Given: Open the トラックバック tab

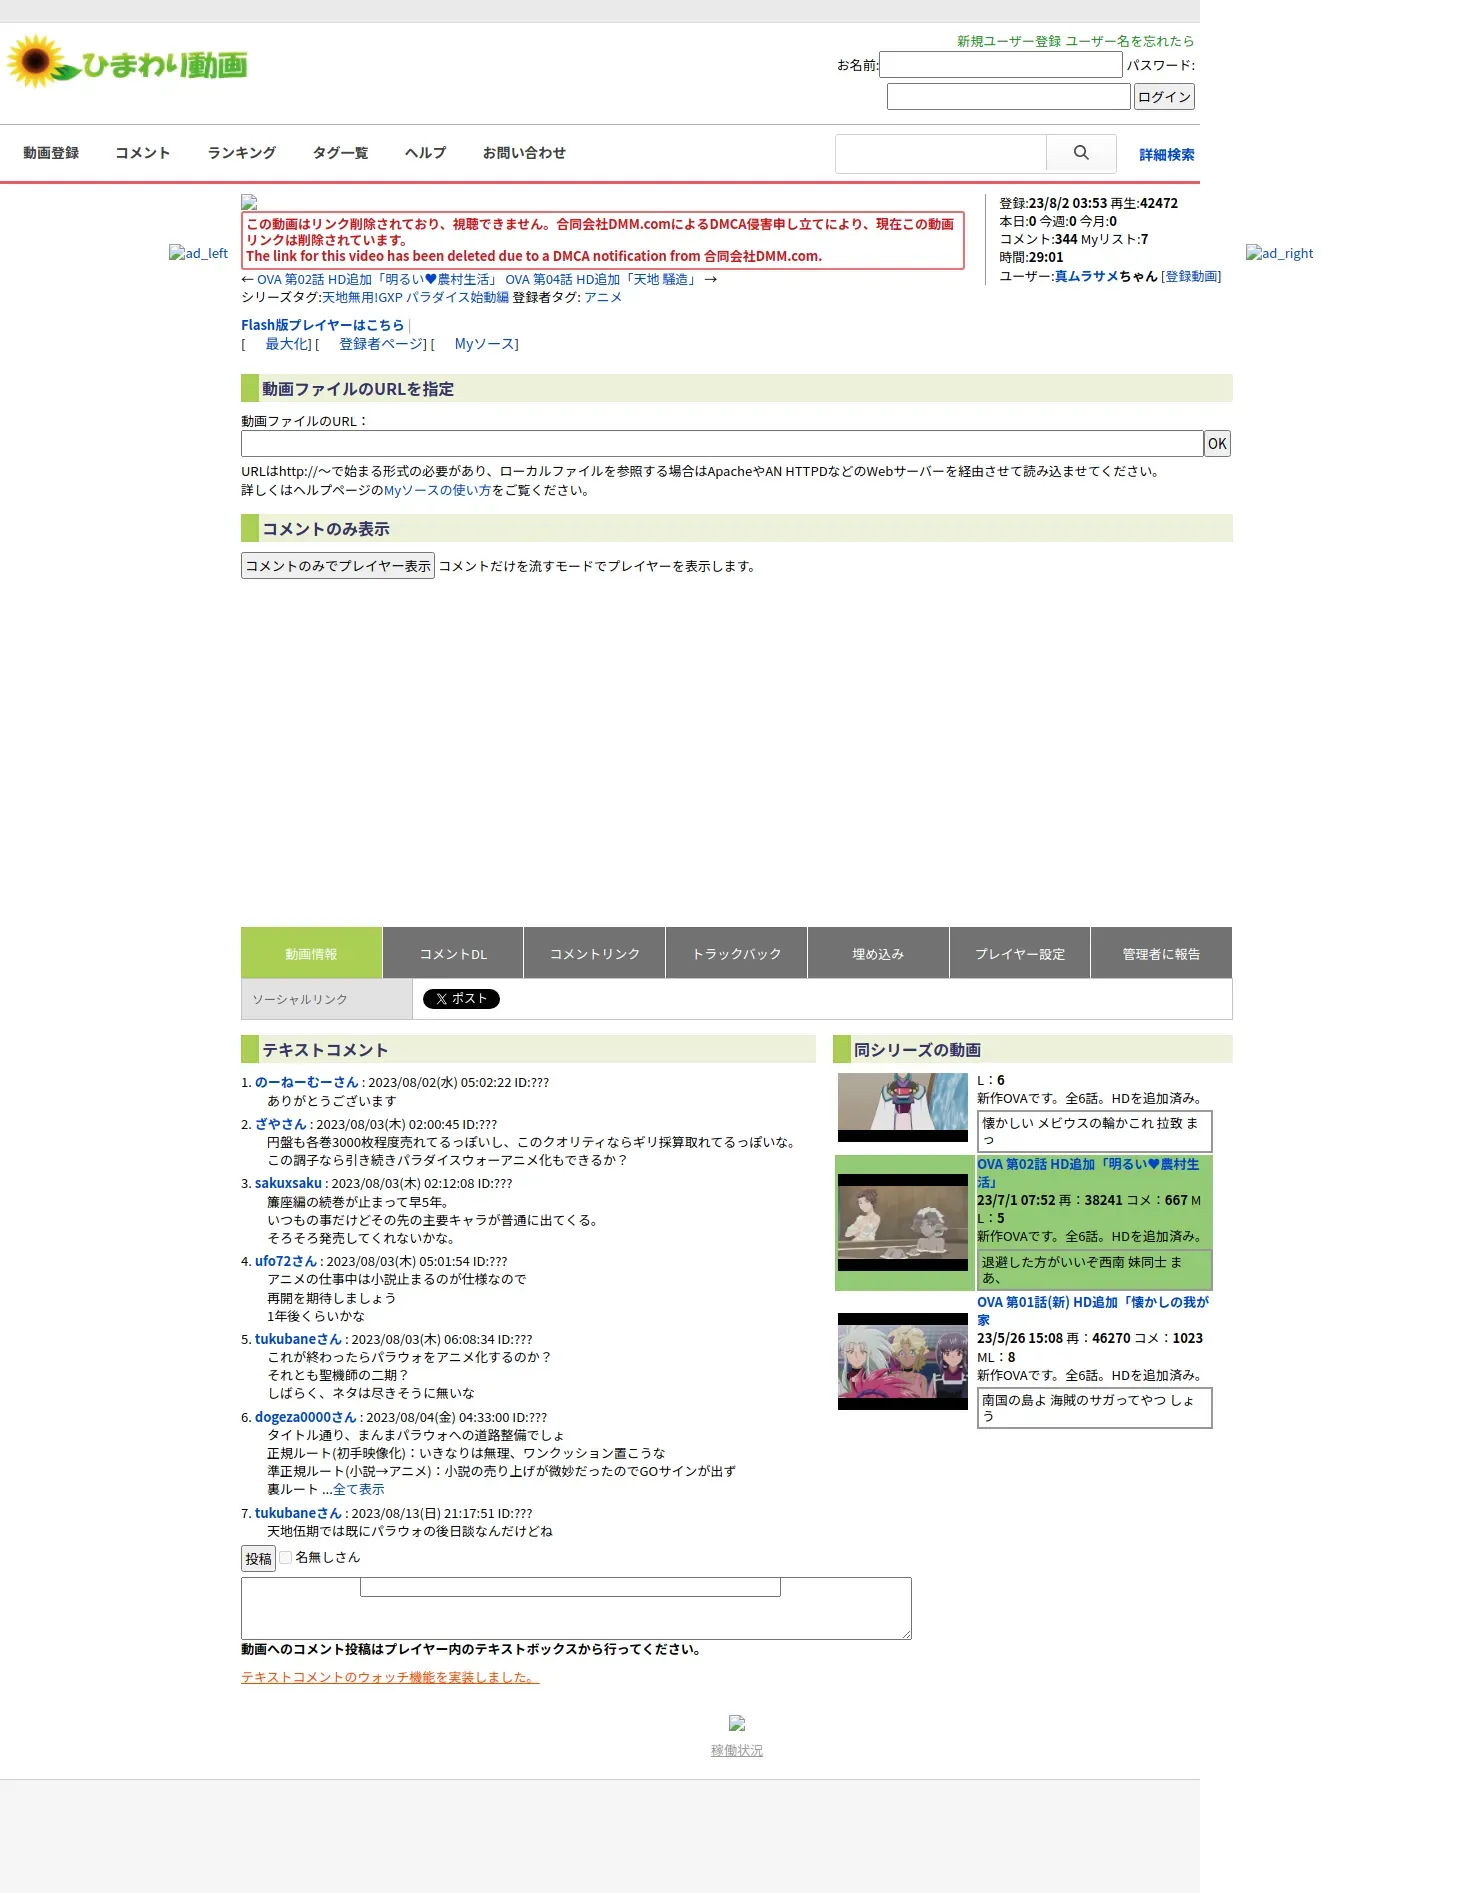Looking at the screenshot, I should [x=737, y=953].
